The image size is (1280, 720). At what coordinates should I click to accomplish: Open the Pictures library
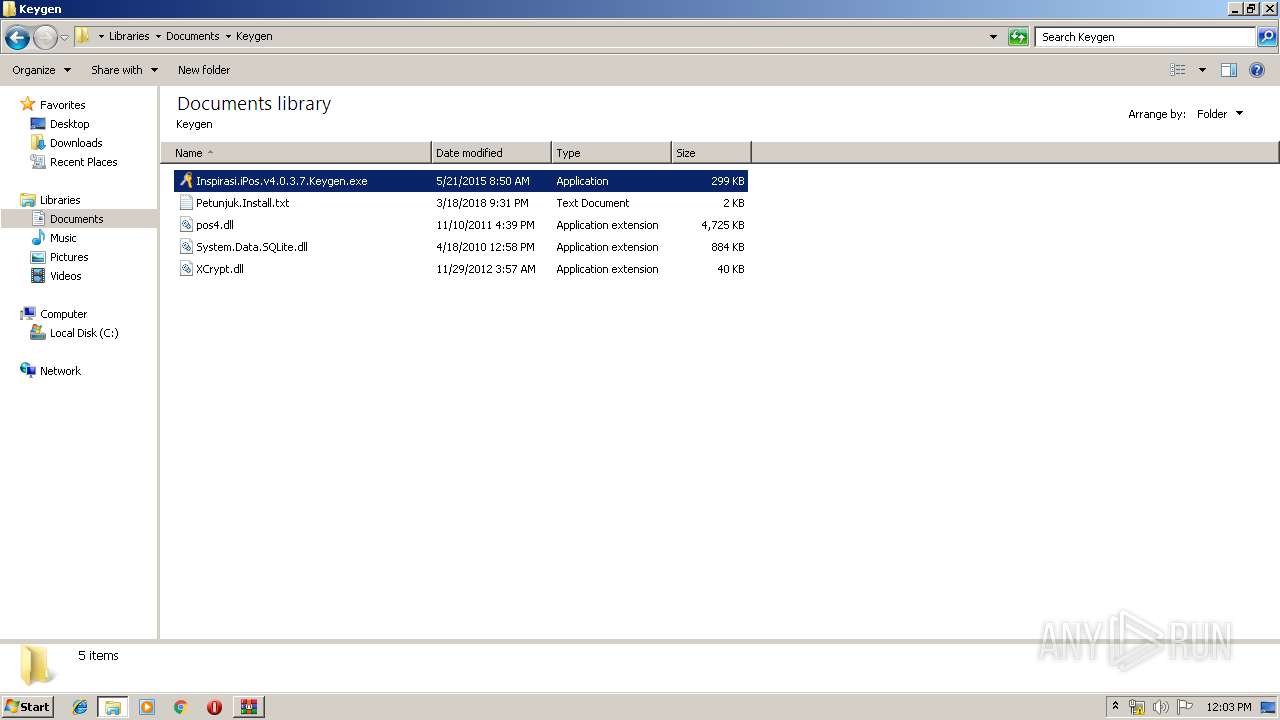pyautogui.click(x=69, y=257)
